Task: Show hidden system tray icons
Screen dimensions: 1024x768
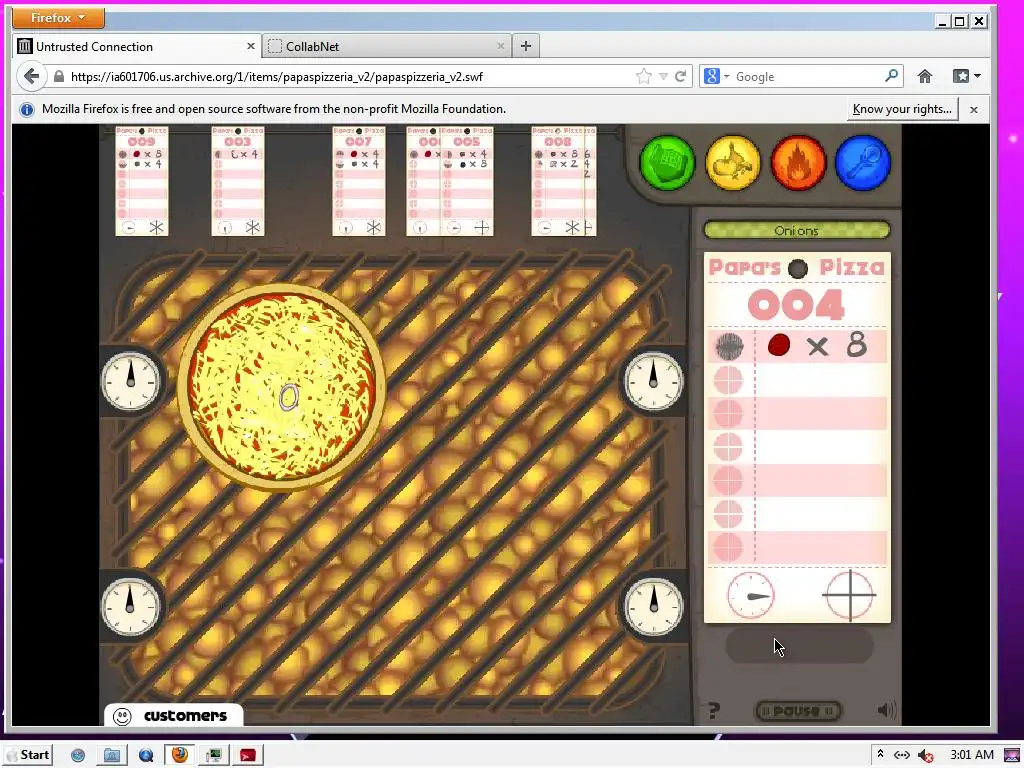Action: click(880, 754)
